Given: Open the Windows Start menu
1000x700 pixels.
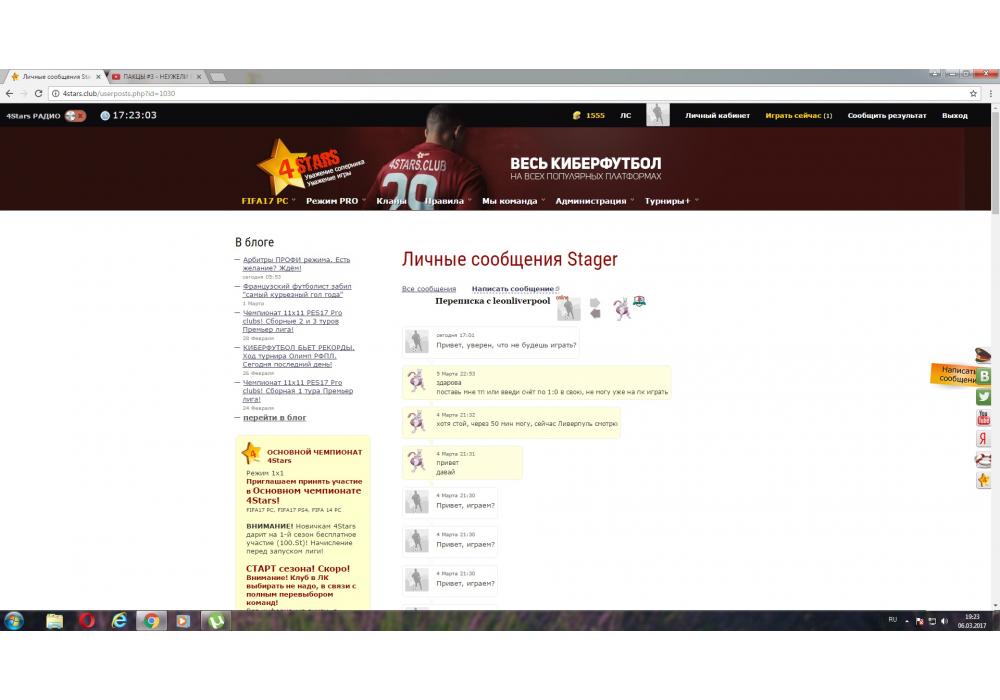Looking at the screenshot, I should 14,620.
